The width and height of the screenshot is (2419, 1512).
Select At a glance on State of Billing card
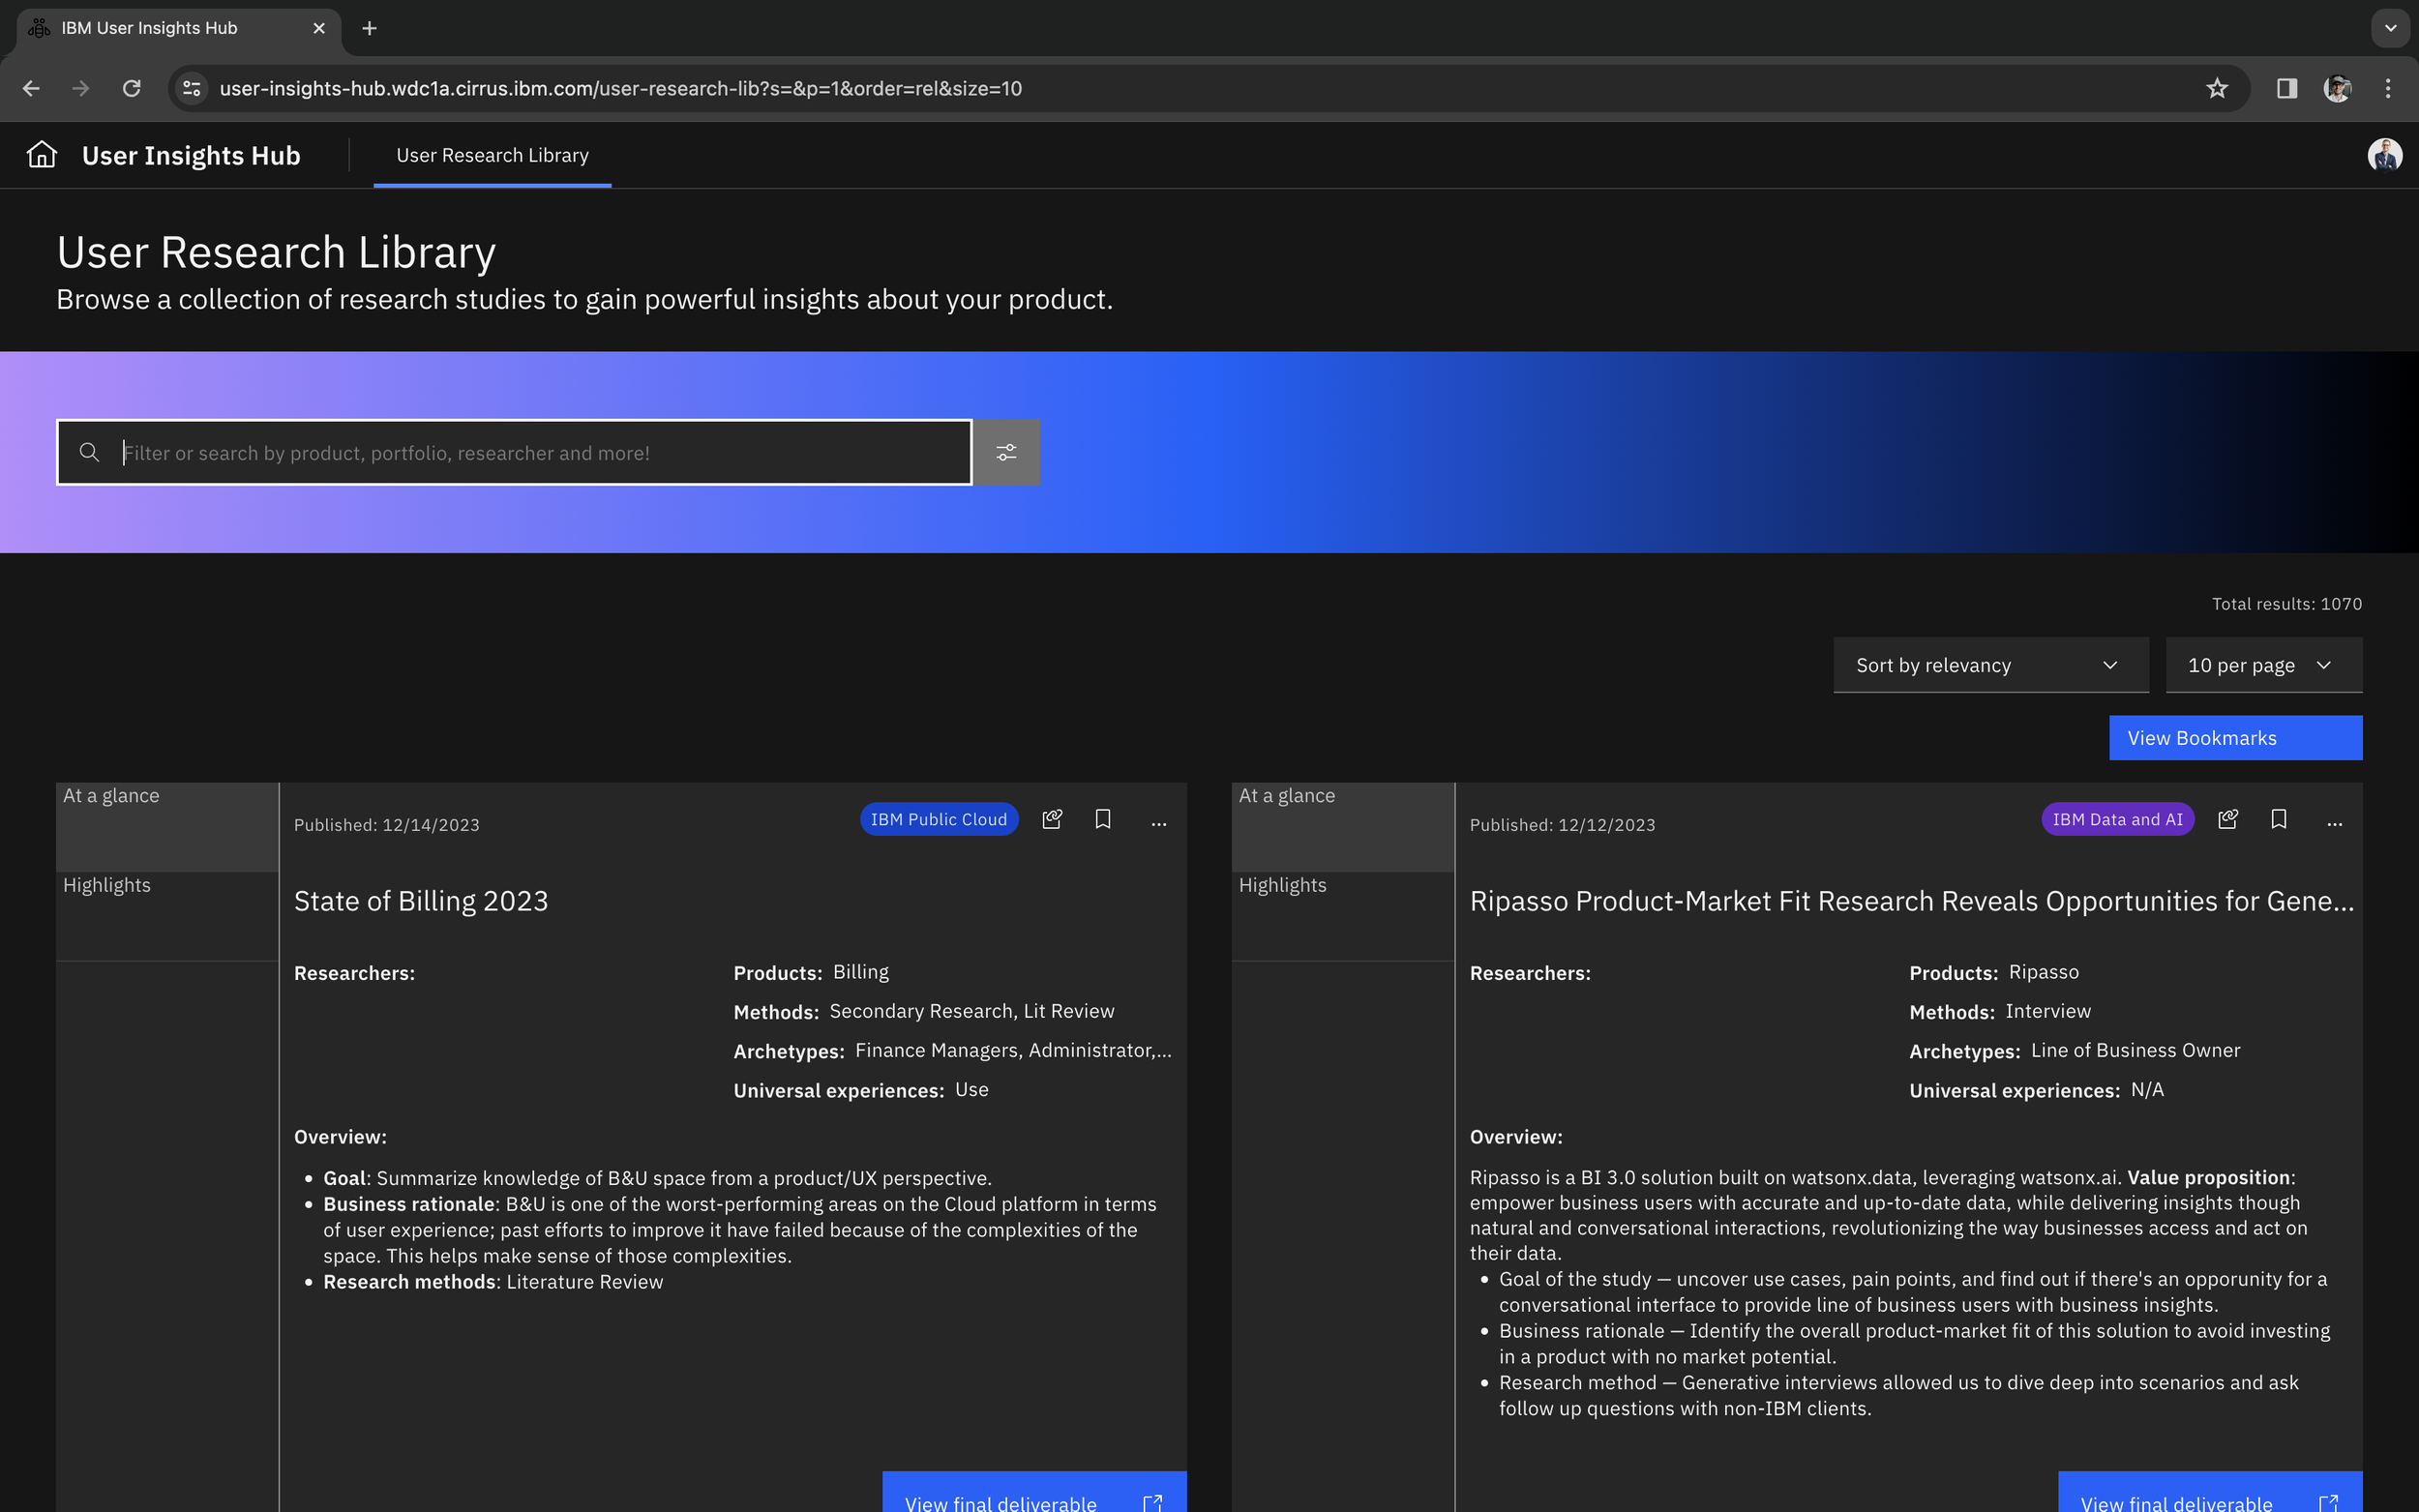tap(167, 827)
